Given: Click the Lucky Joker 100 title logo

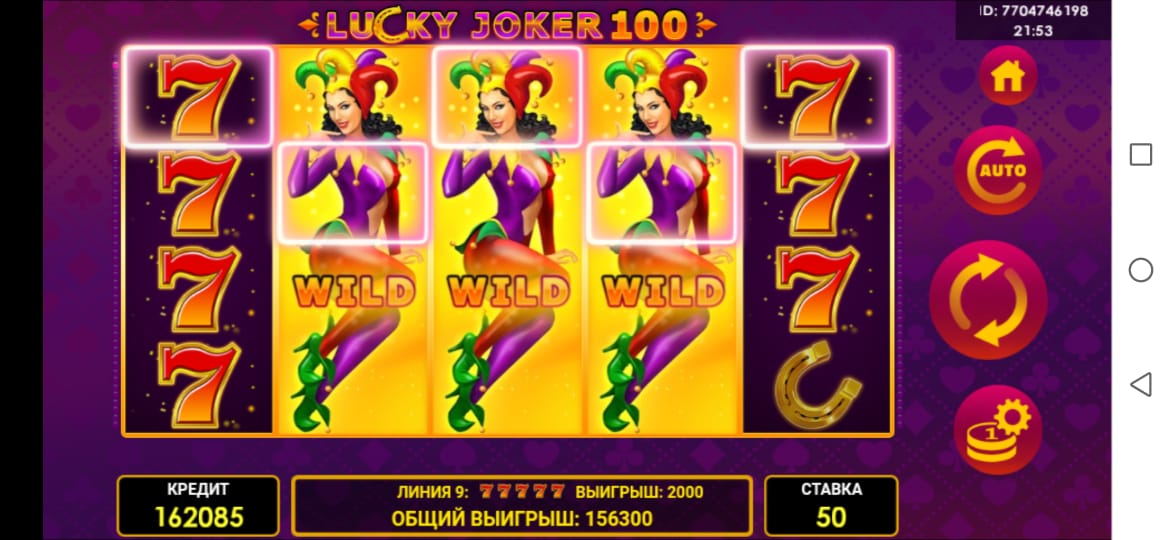Looking at the screenshot, I should coord(507,25).
